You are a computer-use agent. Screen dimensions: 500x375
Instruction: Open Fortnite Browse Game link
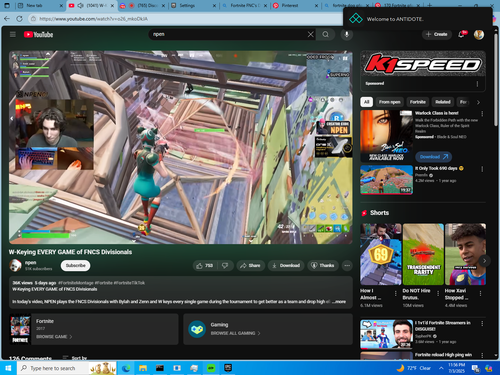[54, 337]
